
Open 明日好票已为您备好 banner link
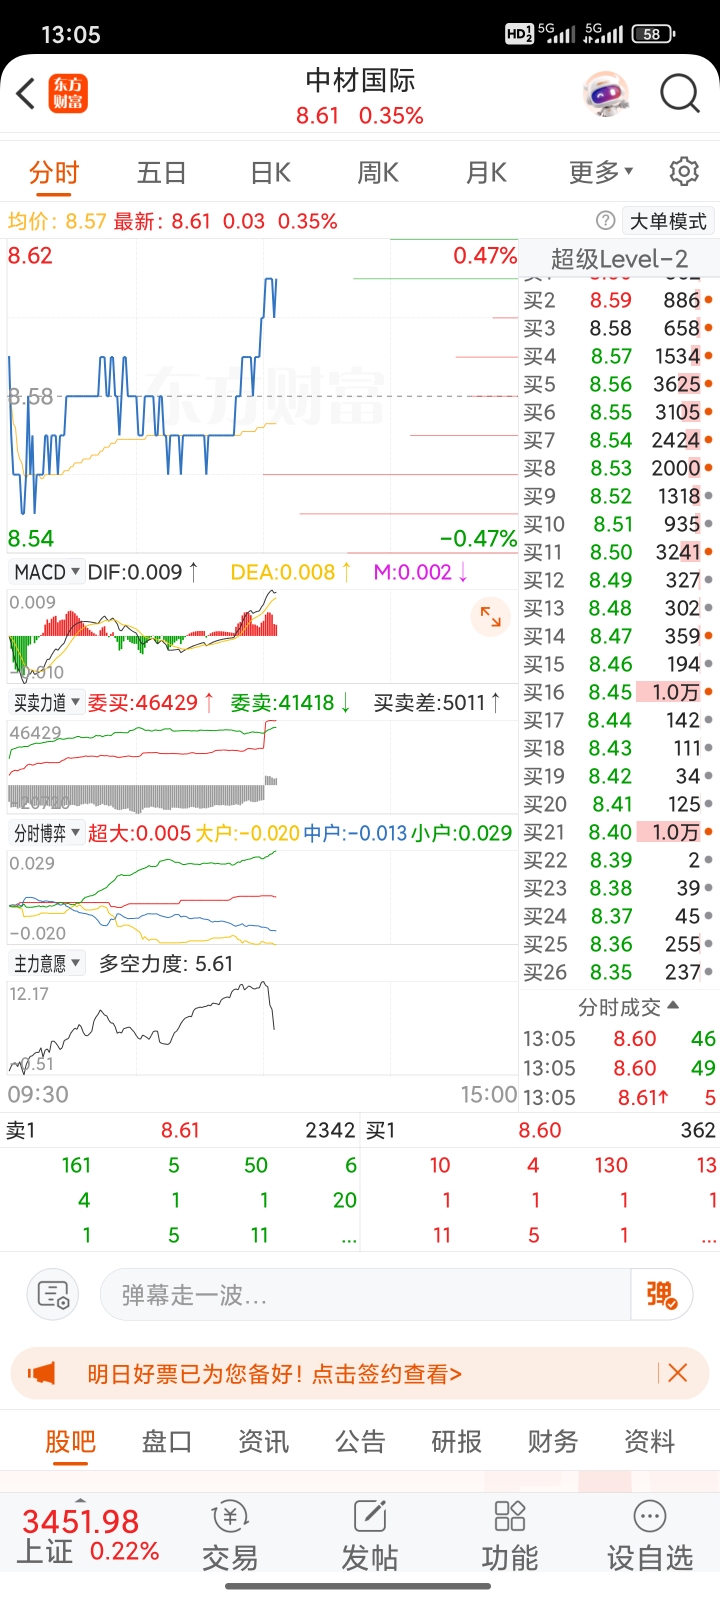(275, 1373)
